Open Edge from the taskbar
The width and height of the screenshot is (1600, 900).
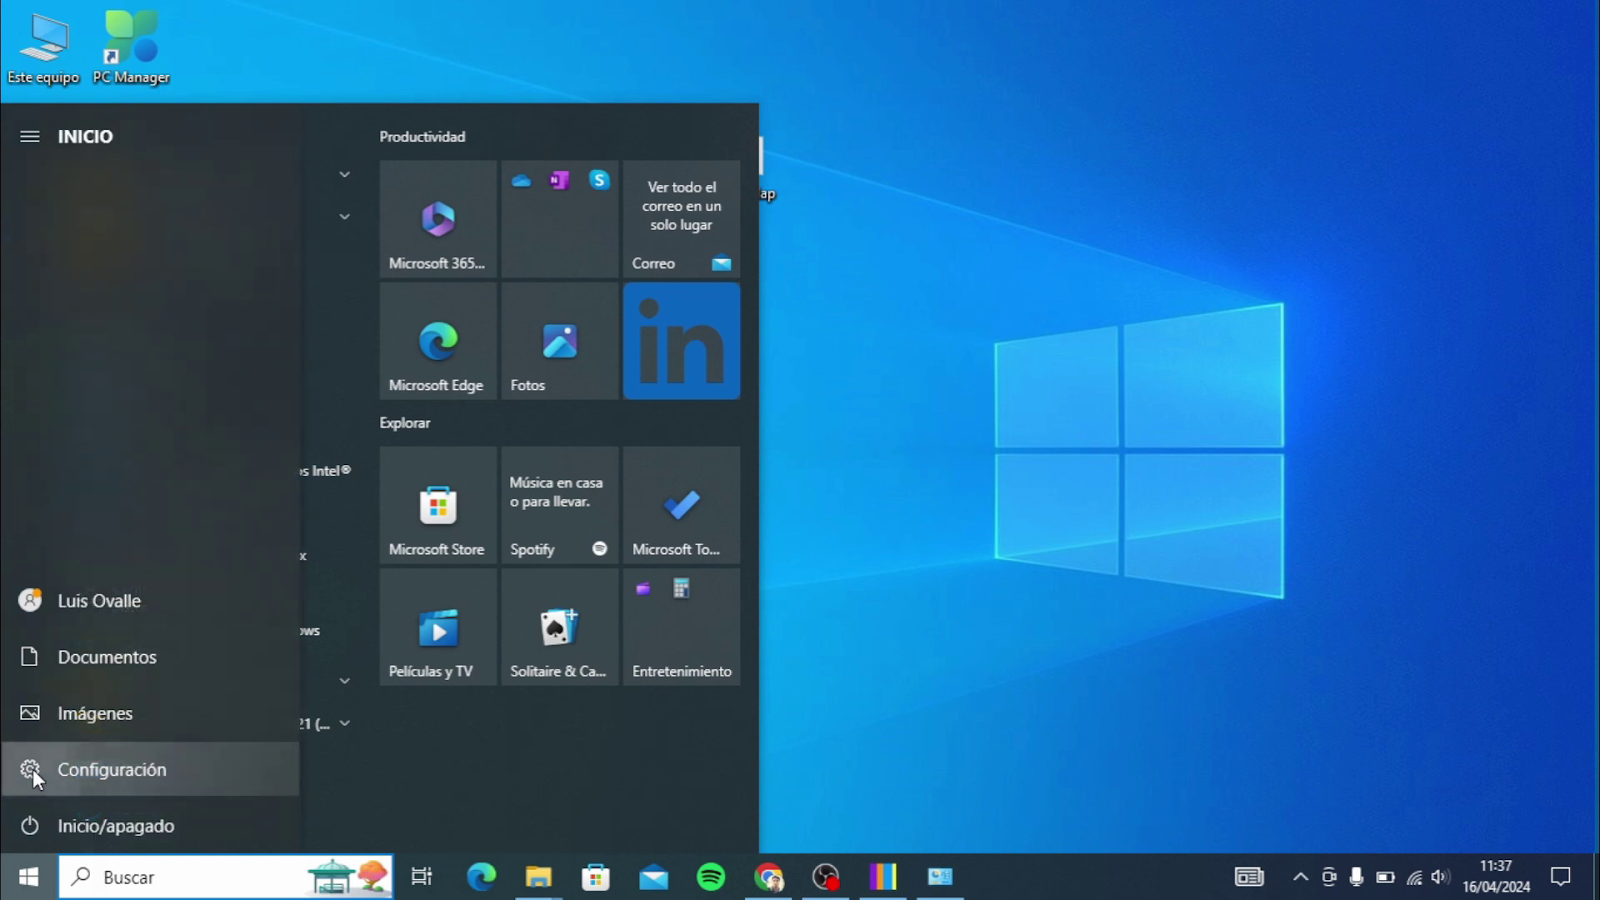pyautogui.click(x=481, y=877)
